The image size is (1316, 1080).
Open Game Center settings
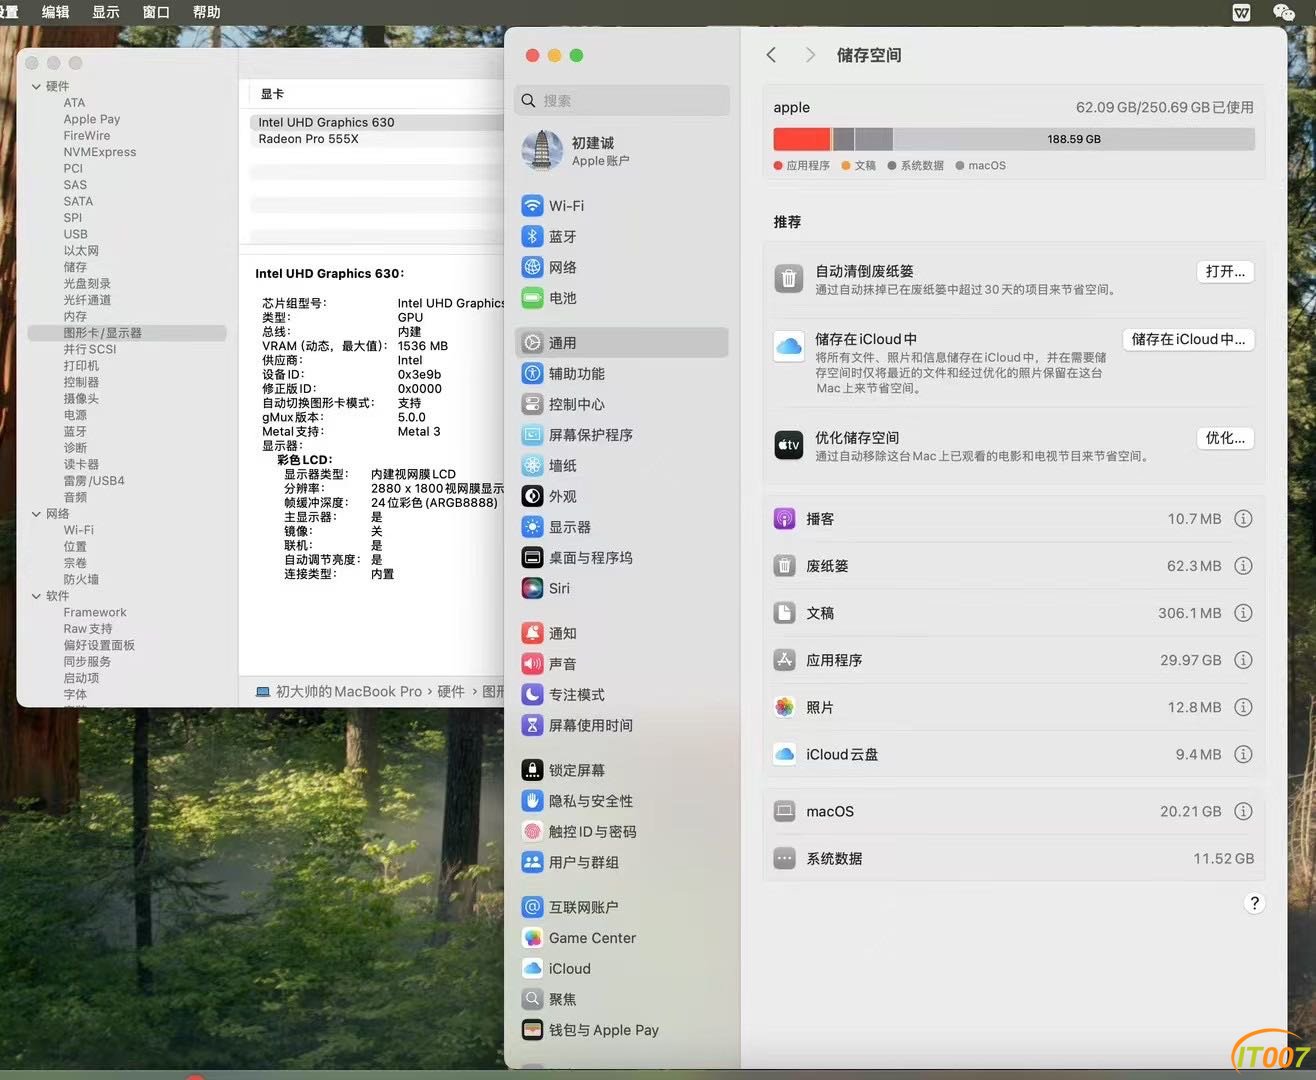(622, 938)
